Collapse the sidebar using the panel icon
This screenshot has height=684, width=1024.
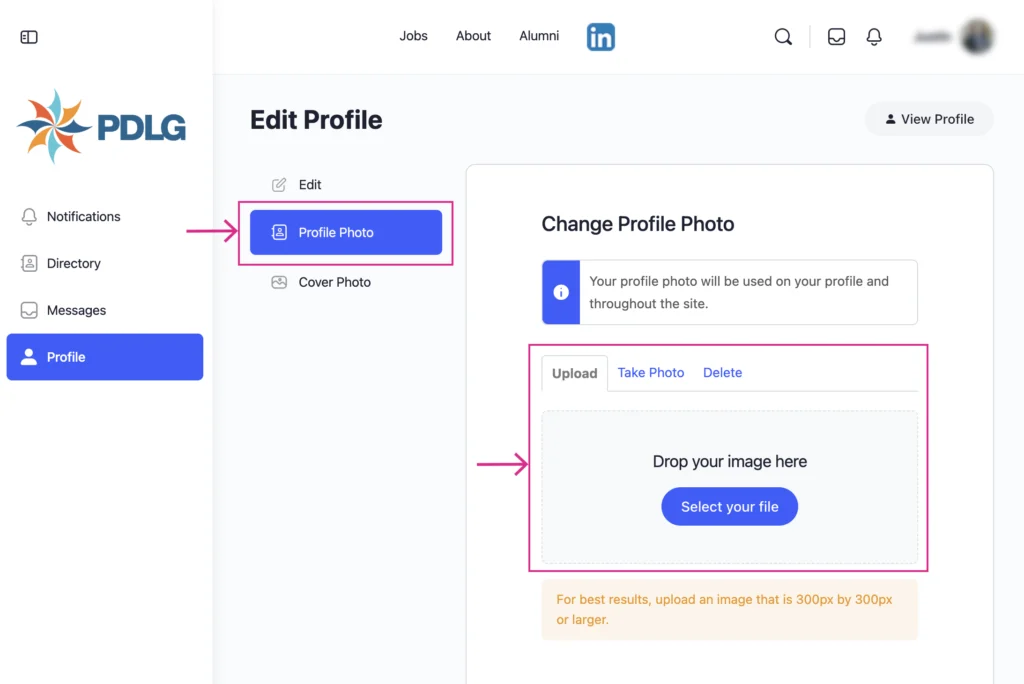point(28,36)
